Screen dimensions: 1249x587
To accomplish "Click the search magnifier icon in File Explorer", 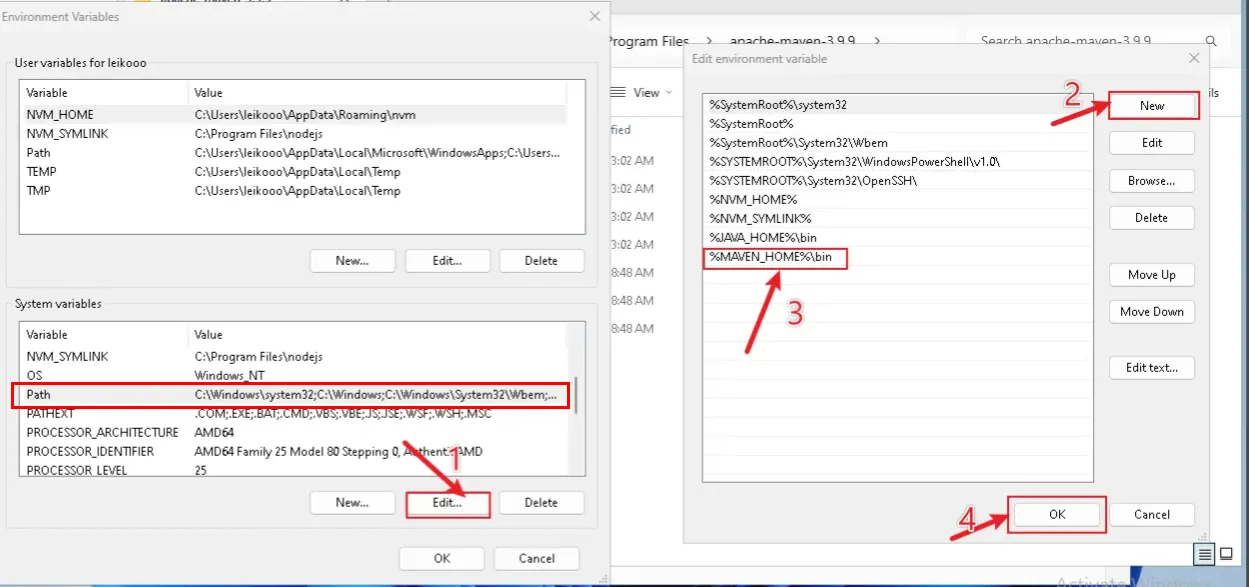I will coord(1210,42).
